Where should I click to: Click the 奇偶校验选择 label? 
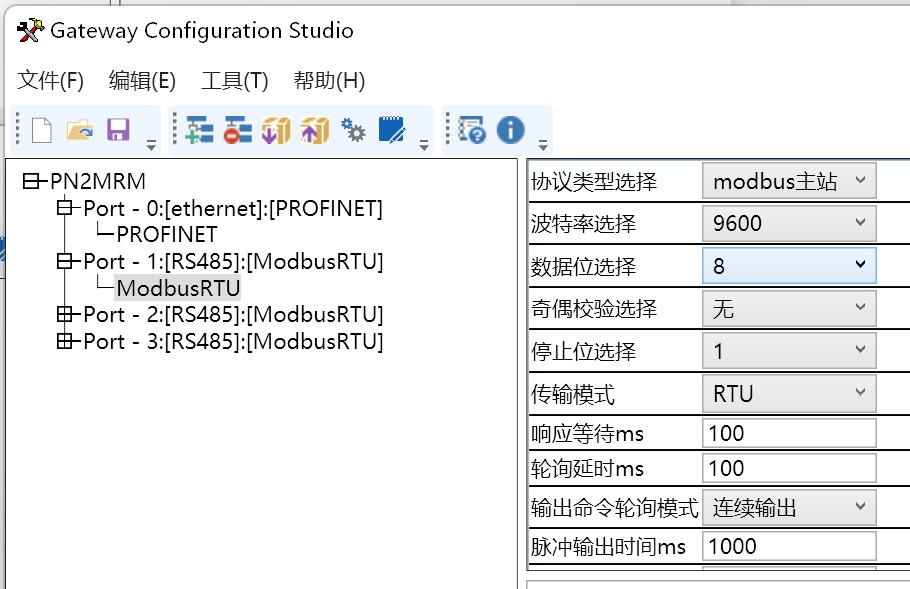coord(594,308)
